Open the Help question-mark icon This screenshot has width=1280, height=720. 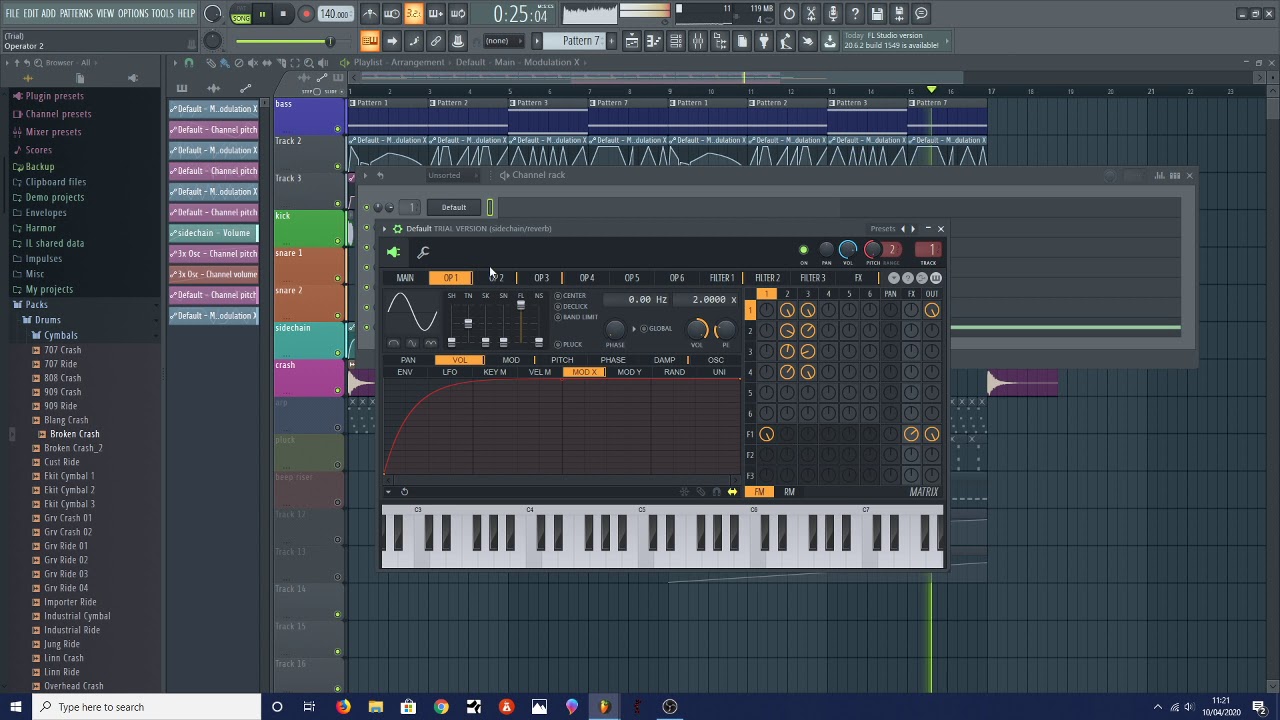click(855, 14)
